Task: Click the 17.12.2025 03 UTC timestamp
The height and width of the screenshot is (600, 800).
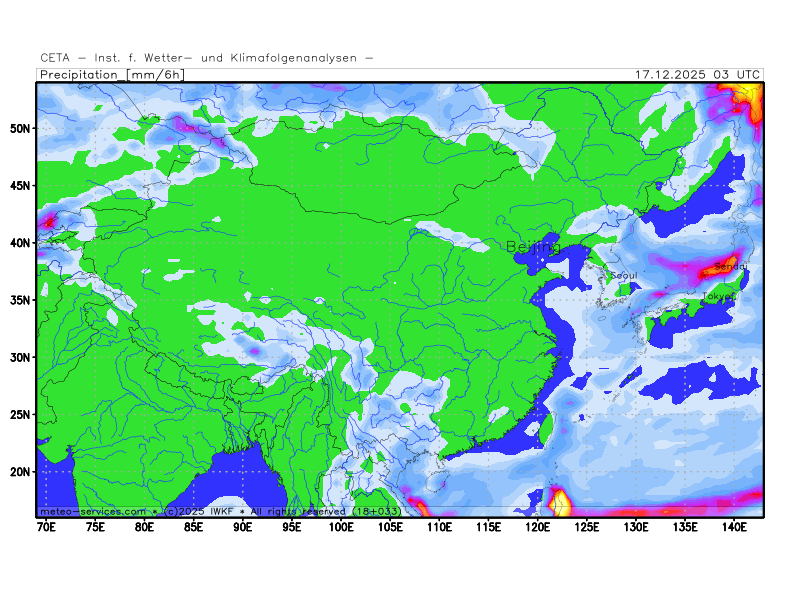Action: pyautogui.click(x=698, y=75)
